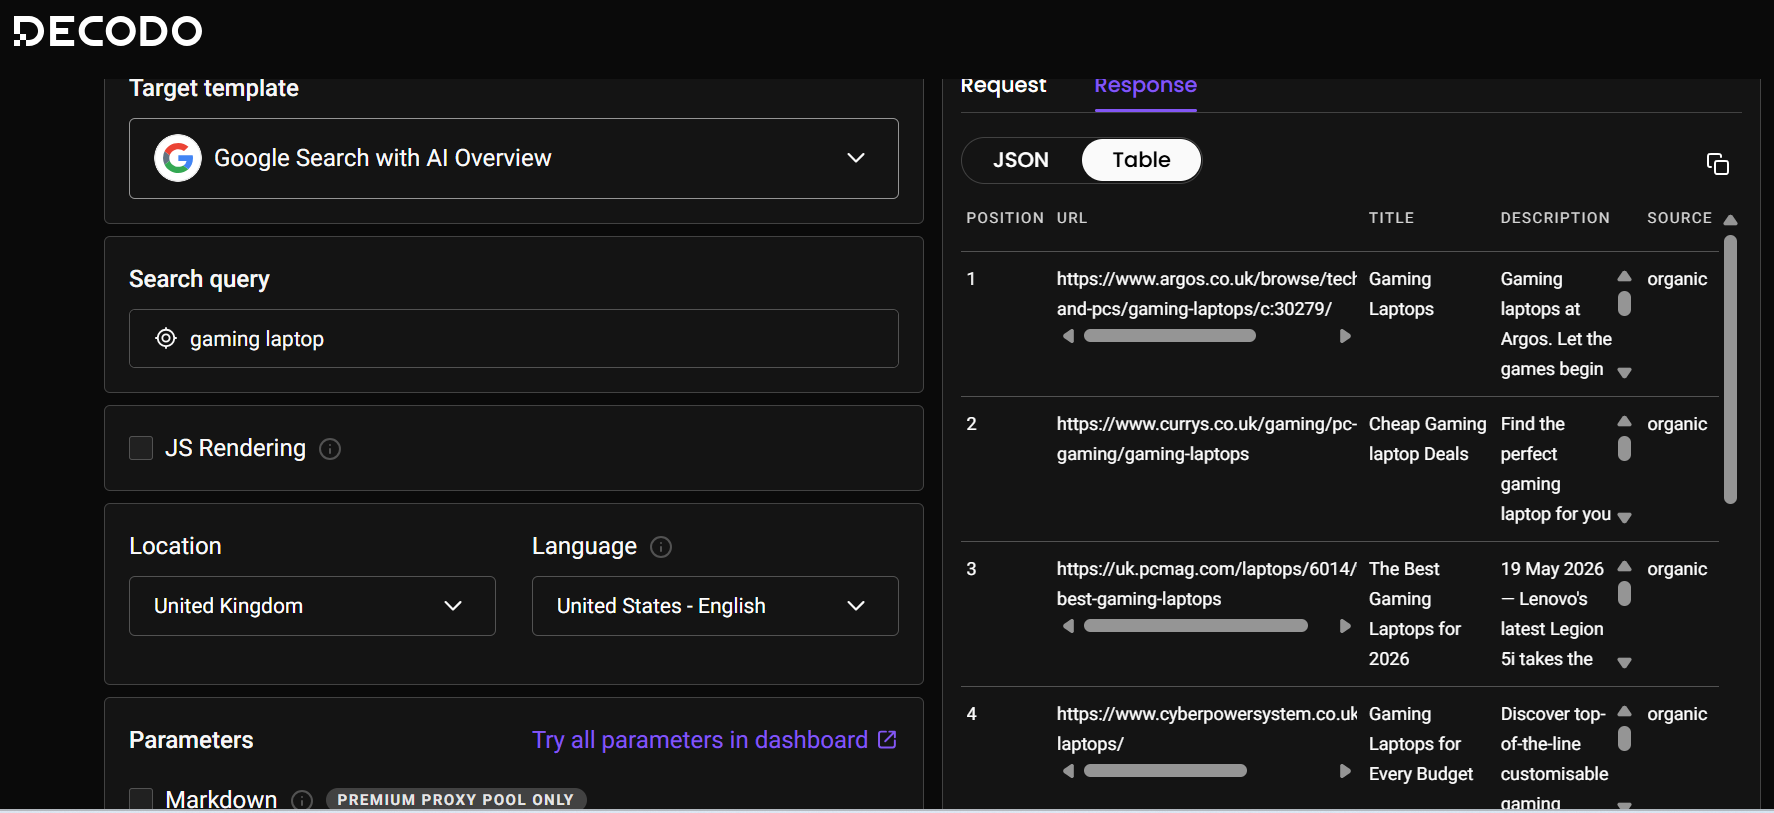The image size is (1774, 813).
Task: Click the uk.pcmag.com URL cell
Action: pos(1206,584)
